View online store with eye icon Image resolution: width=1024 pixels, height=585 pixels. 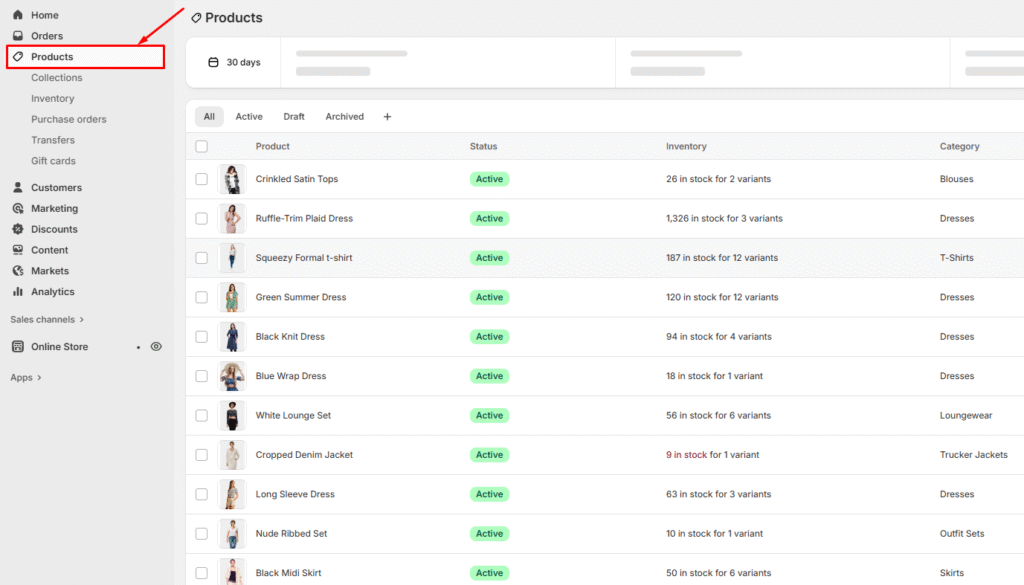156,347
